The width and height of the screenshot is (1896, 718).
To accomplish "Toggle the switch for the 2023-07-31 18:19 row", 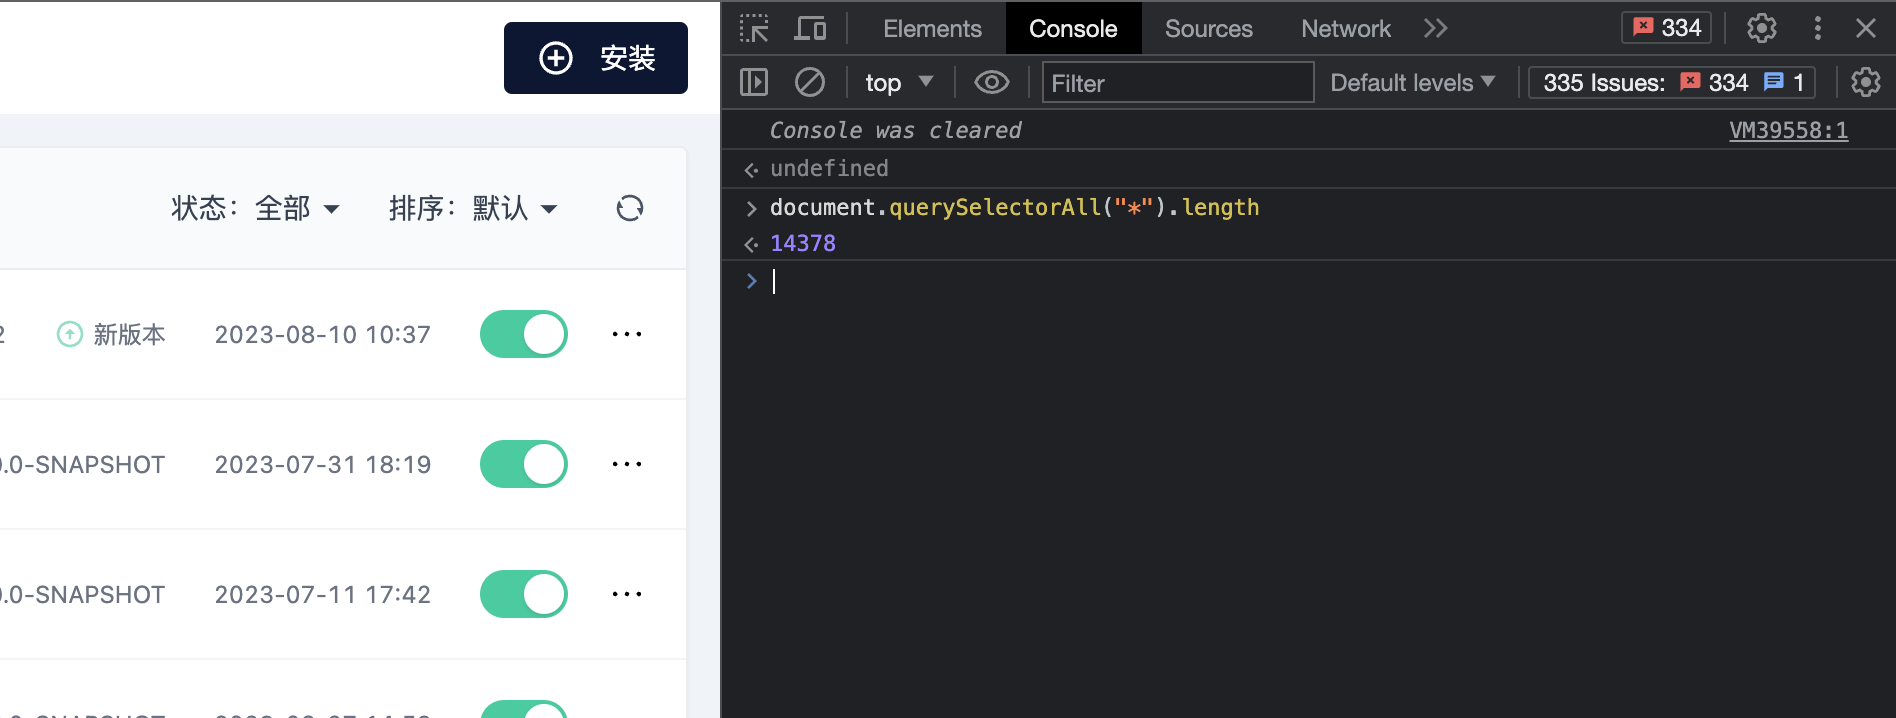I will tap(524, 464).
